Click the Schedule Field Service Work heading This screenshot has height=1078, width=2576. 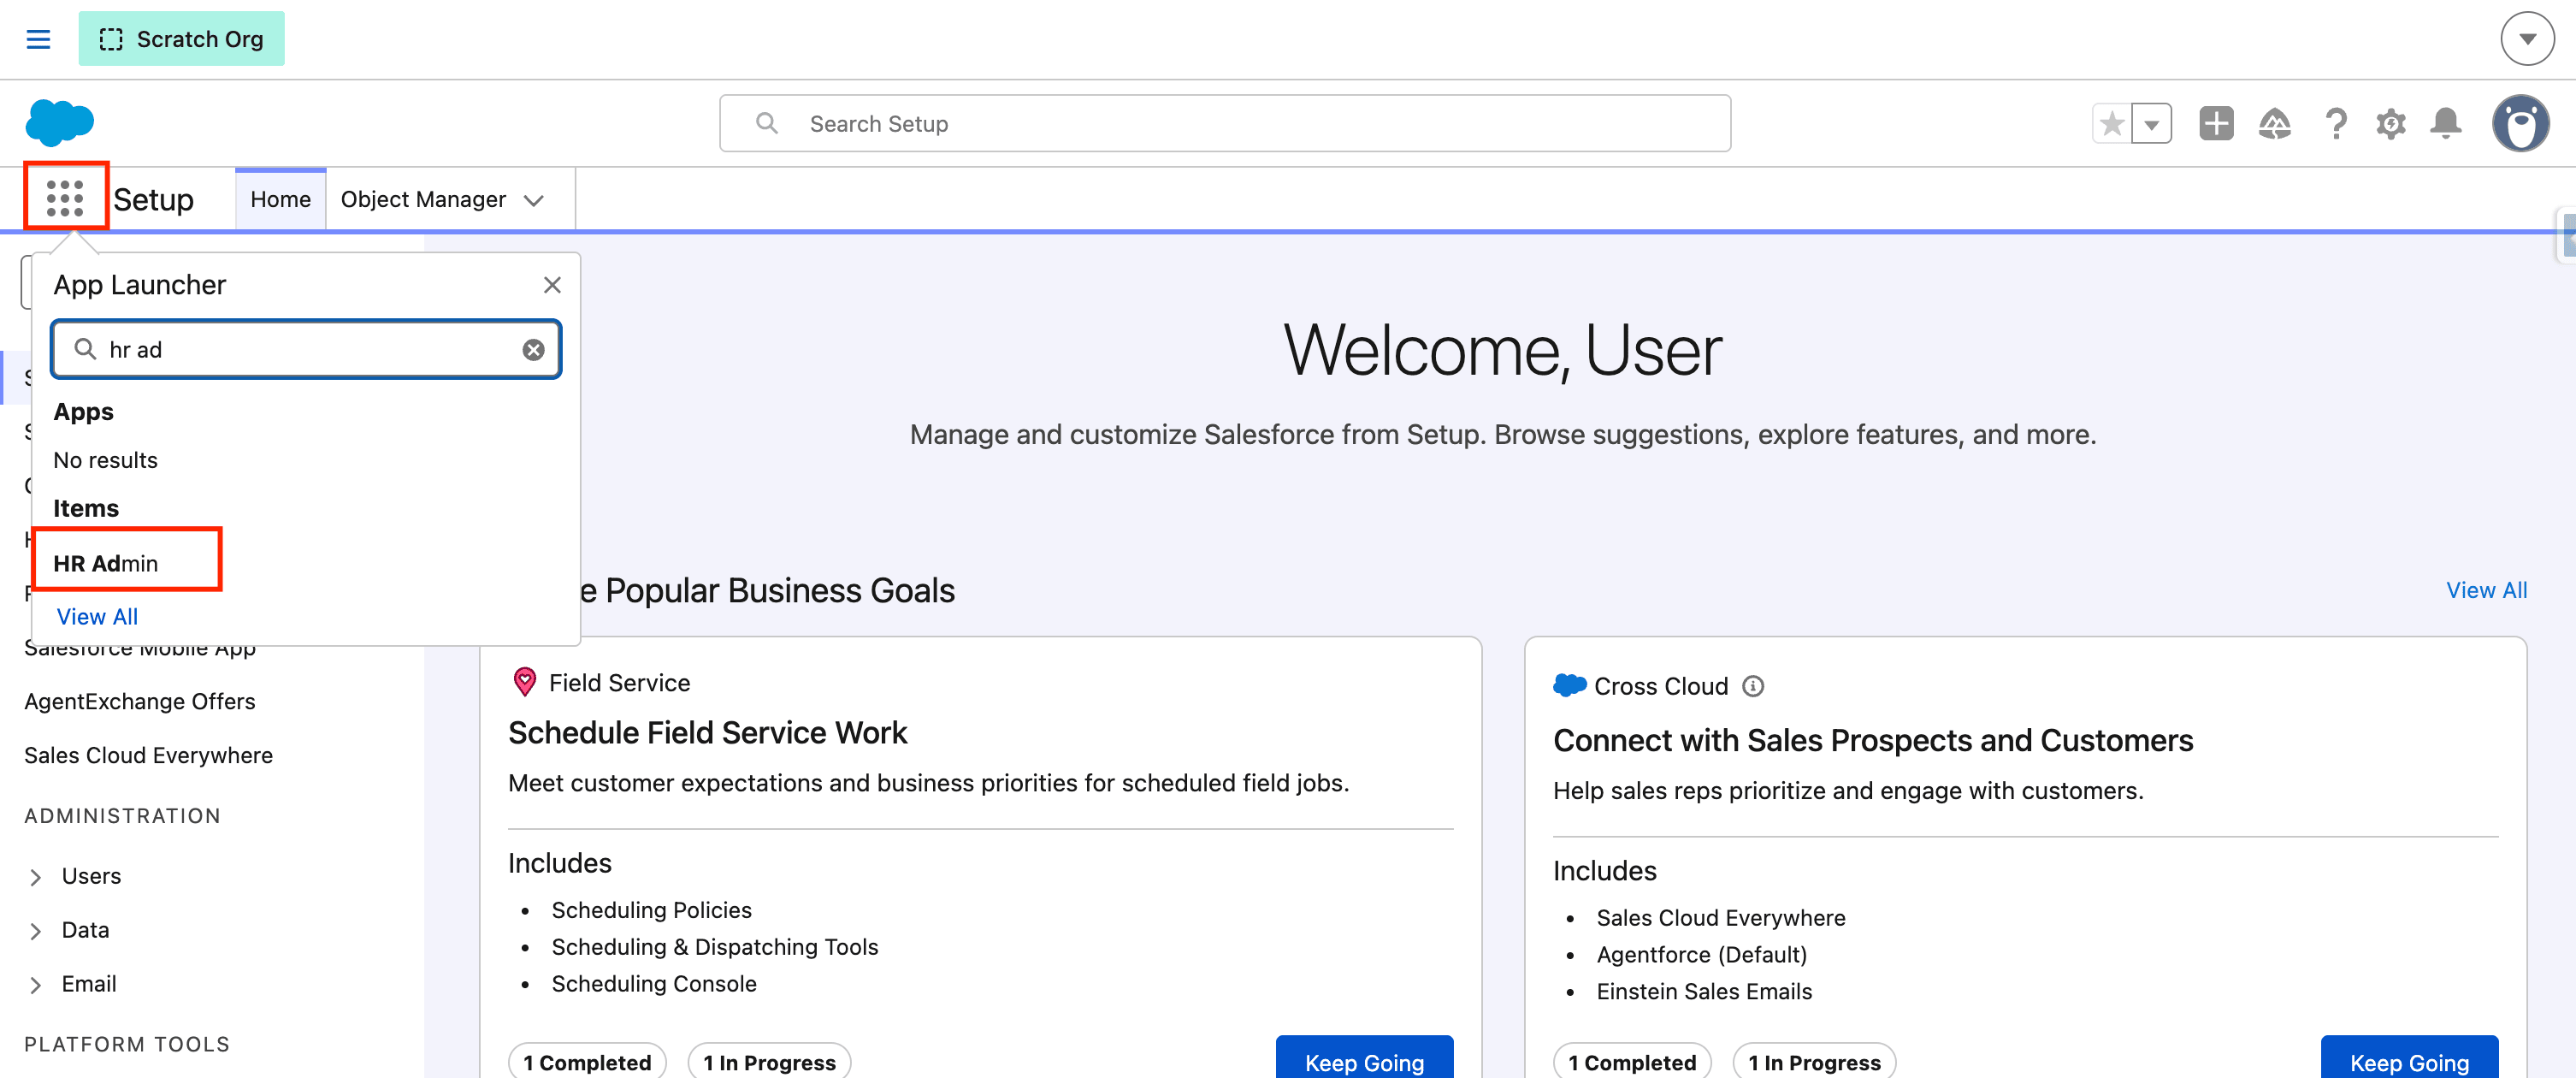[x=707, y=733]
